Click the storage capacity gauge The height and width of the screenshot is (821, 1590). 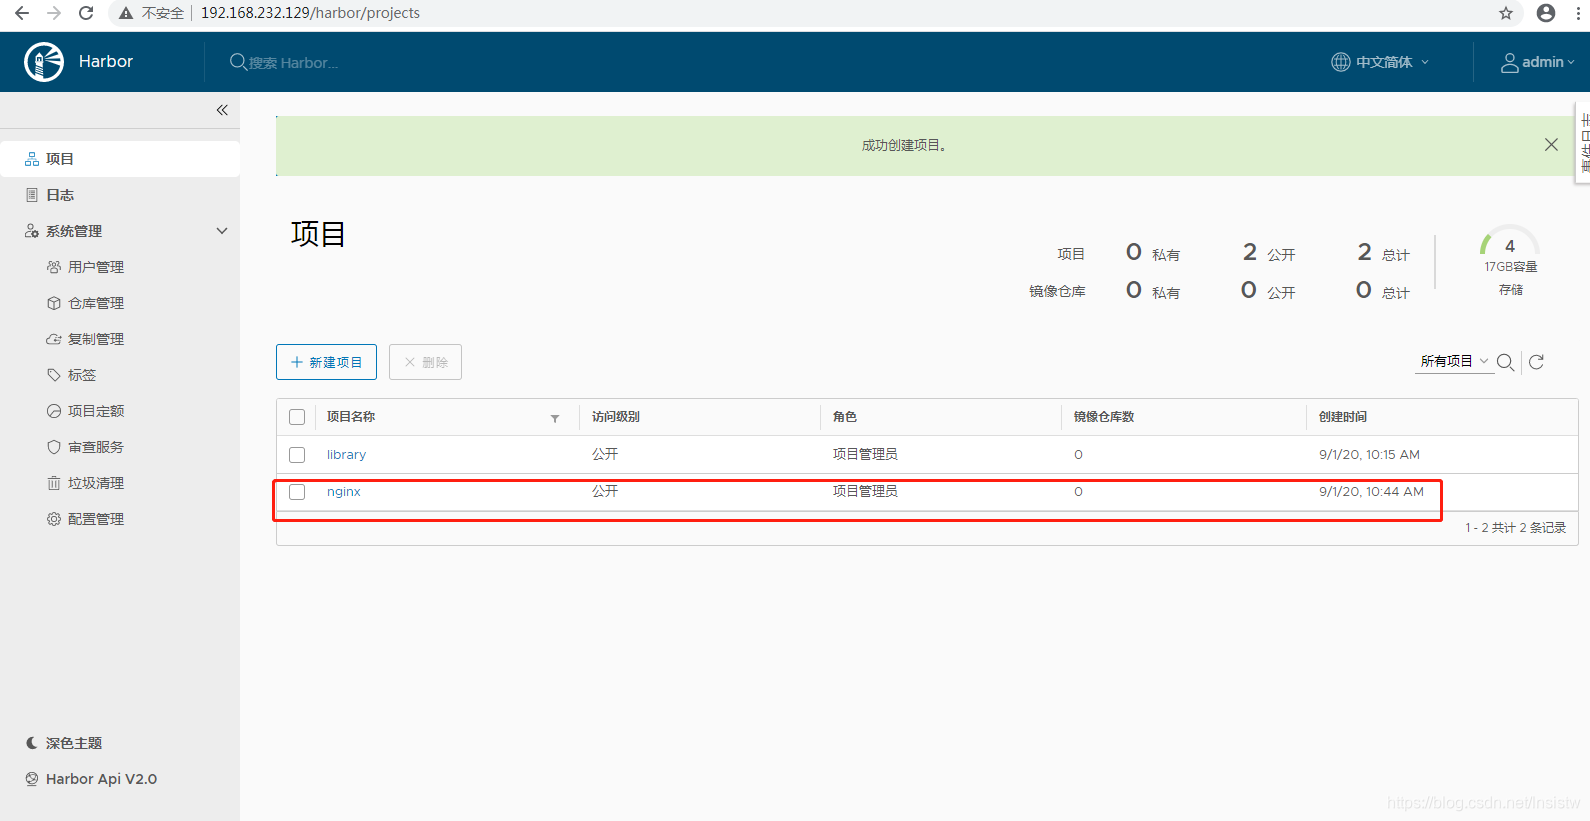[x=1509, y=243]
